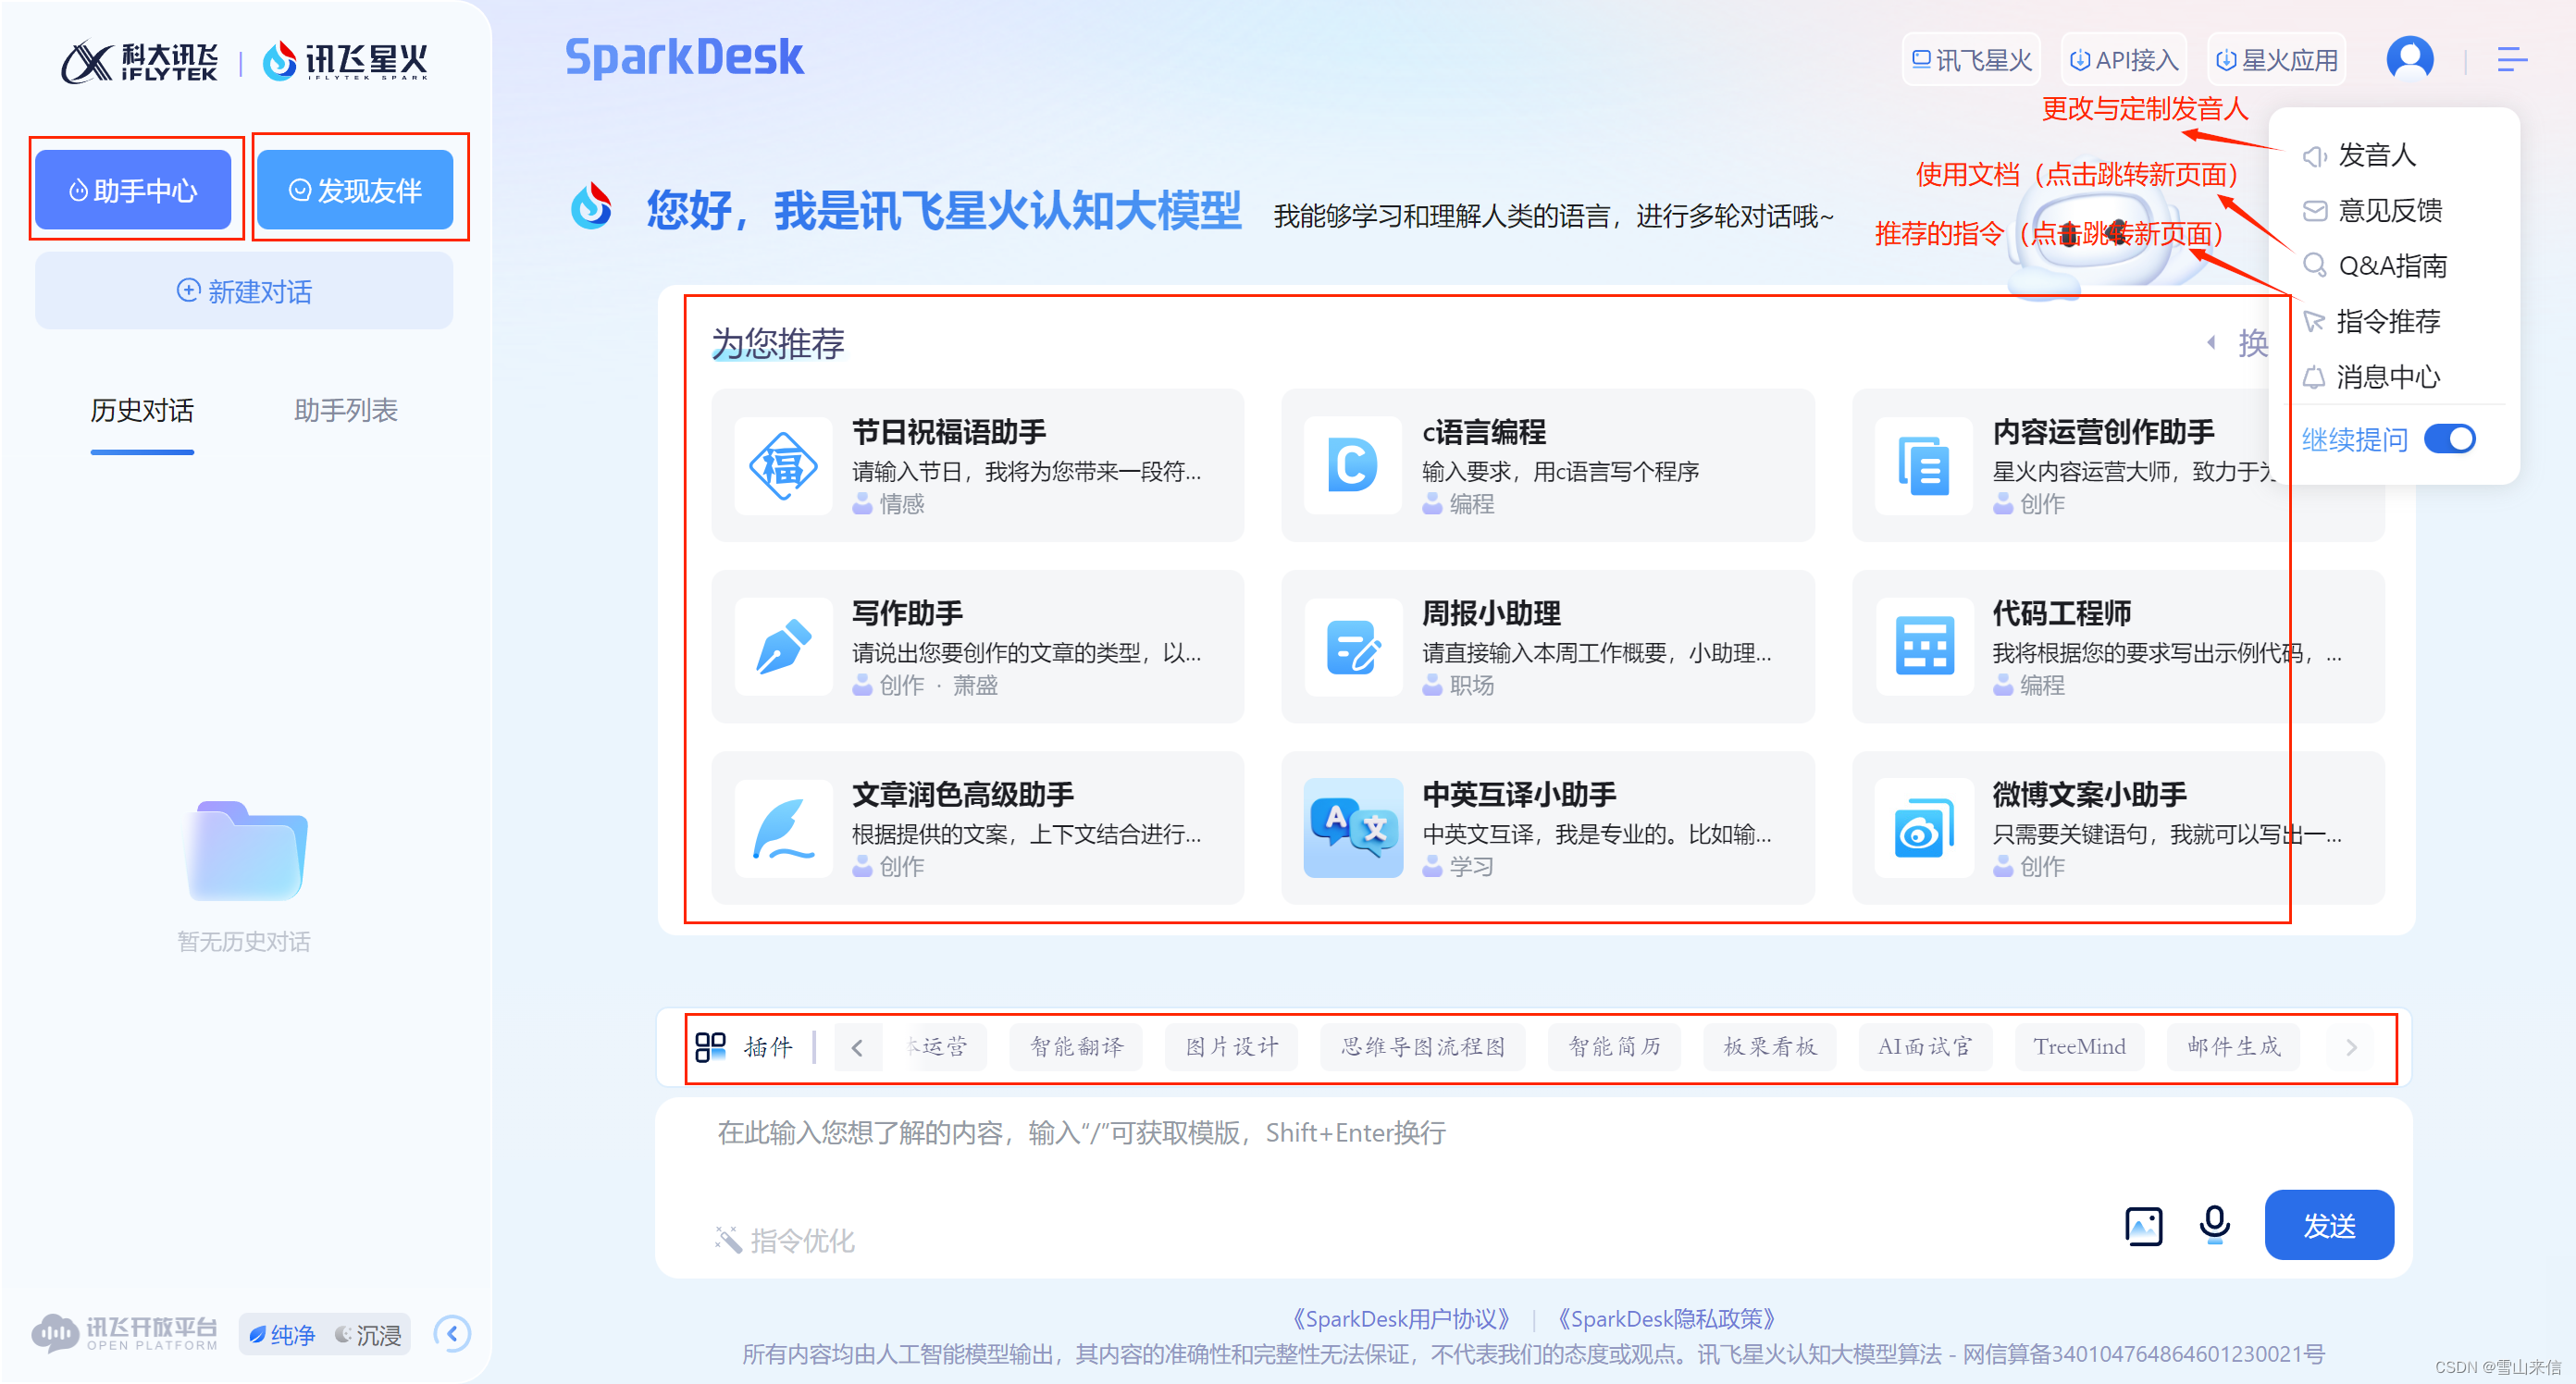The height and width of the screenshot is (1384, 2576).
Task: Open the user avatar profile
Action: pos(2409,59)
